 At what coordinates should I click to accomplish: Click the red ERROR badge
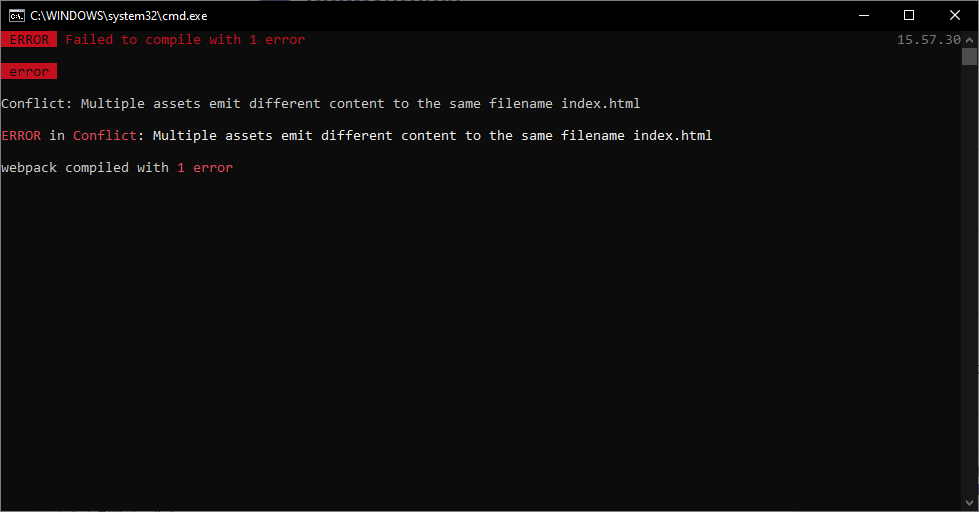(29, 39)
